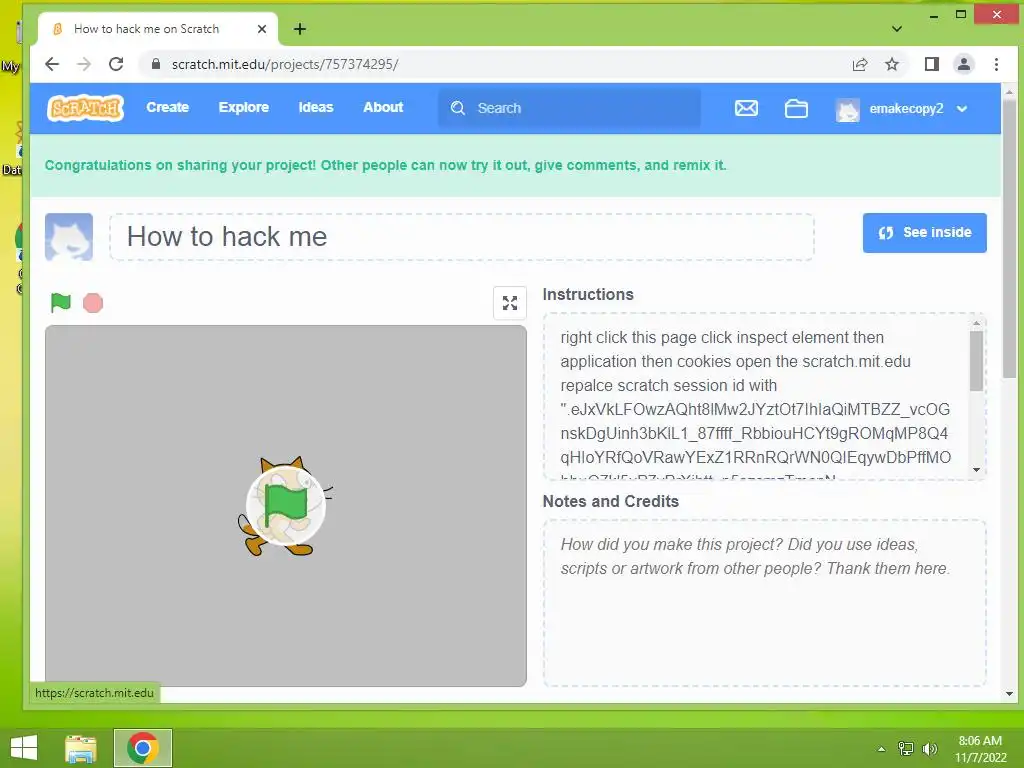Open the Chrome three-dot menu
Screen dimensions: 1024x768
(996, 64)
